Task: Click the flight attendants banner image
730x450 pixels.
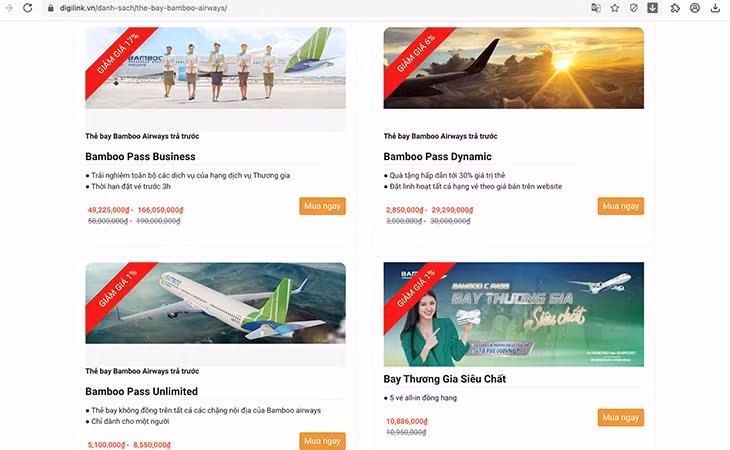Action: click(x=215, y=68)
